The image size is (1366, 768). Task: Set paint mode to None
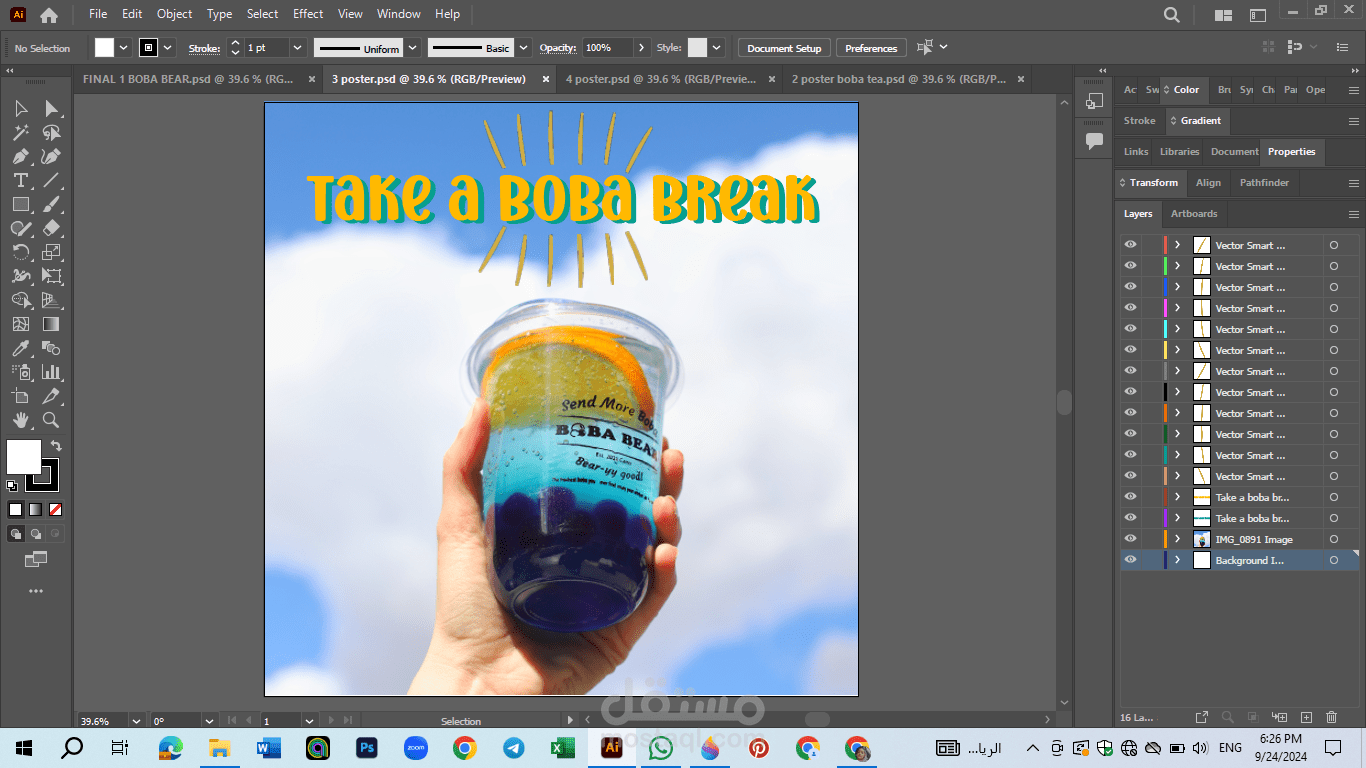[55, 509]
